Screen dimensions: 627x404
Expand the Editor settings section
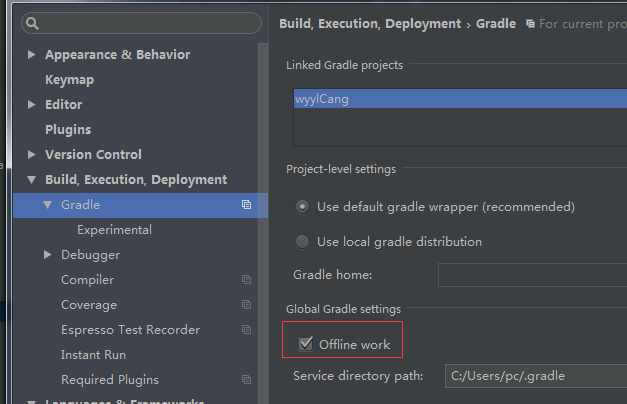[32, 105]
